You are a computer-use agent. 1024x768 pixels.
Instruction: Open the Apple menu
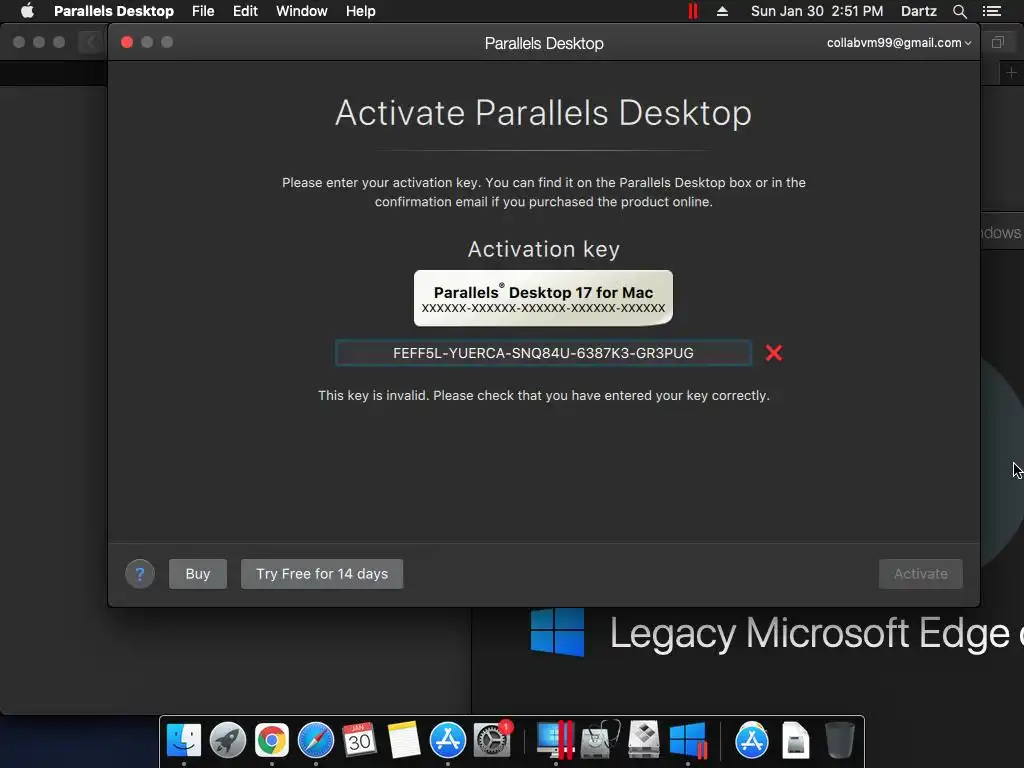point(27,11)
